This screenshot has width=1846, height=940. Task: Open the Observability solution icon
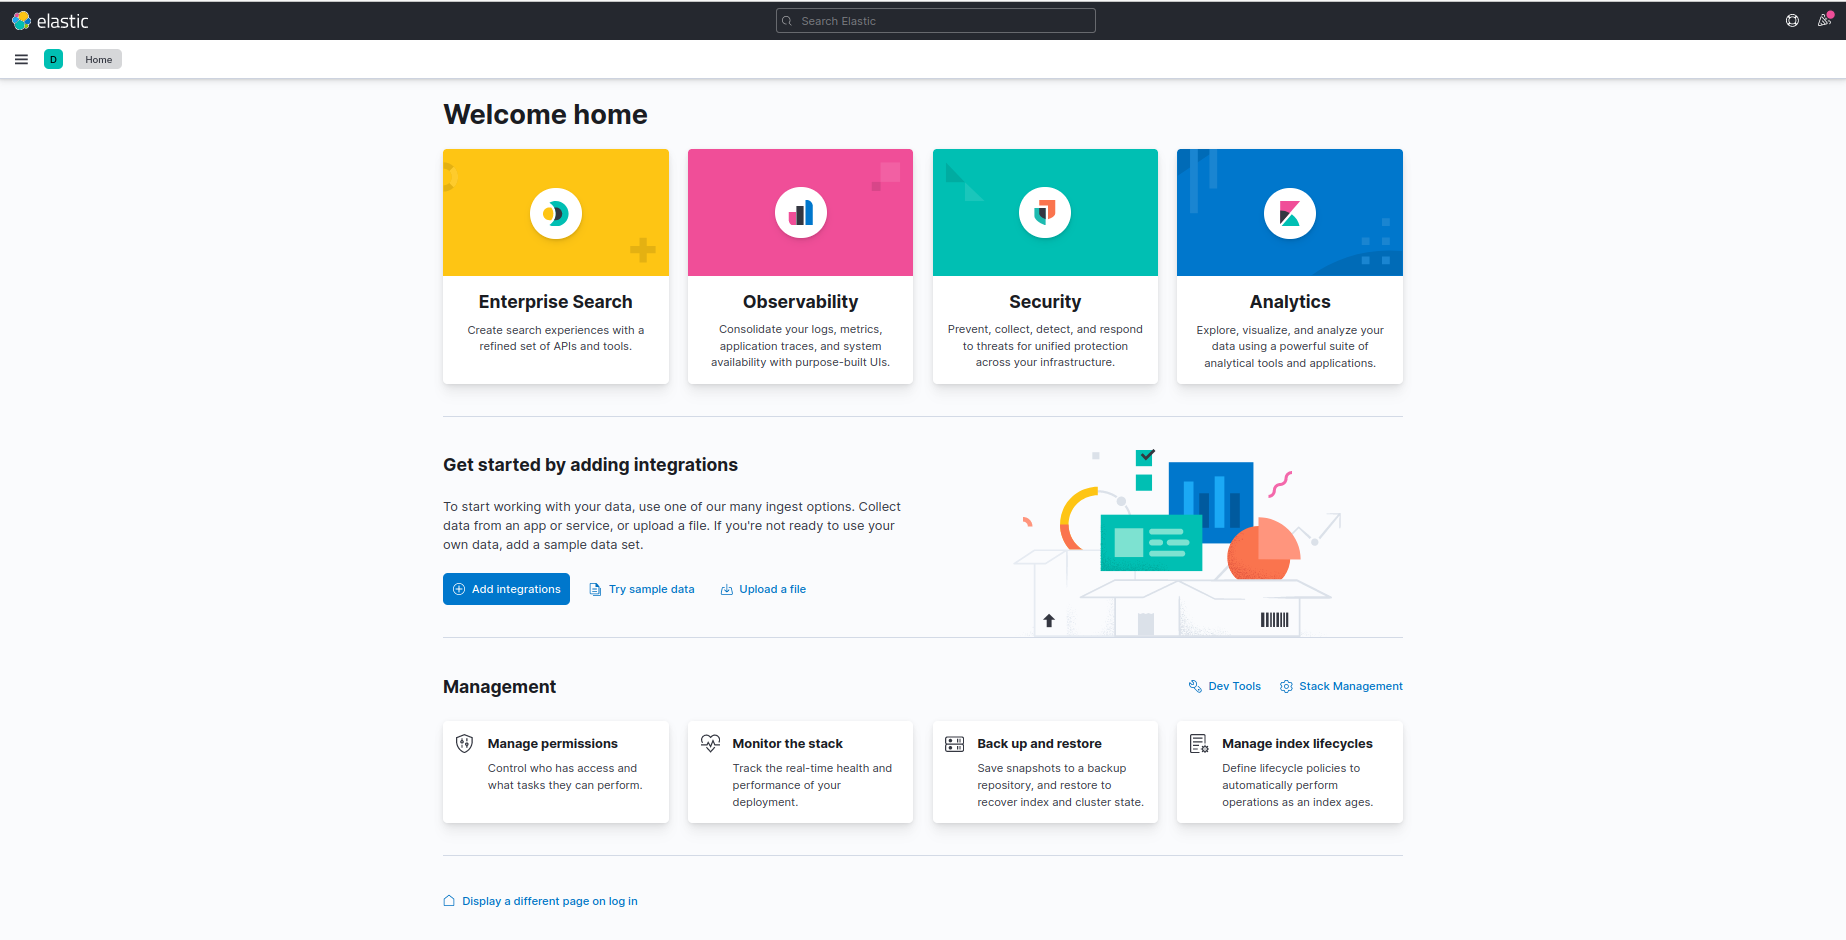point(800,212)
